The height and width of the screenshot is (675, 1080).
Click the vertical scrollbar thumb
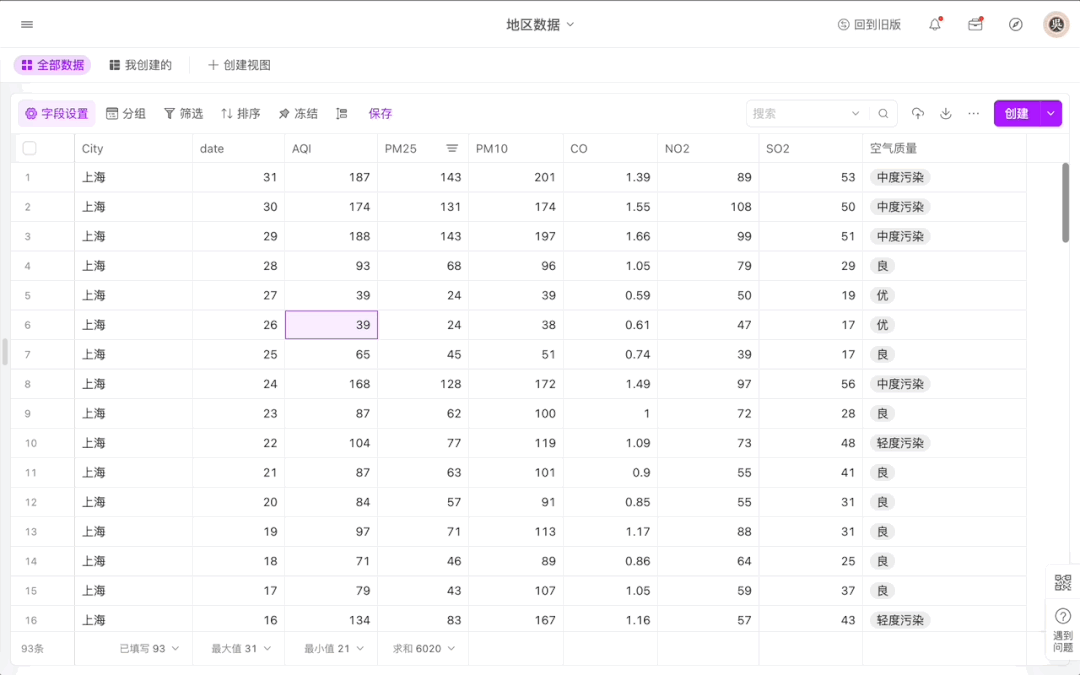(x=1065, y=202)
